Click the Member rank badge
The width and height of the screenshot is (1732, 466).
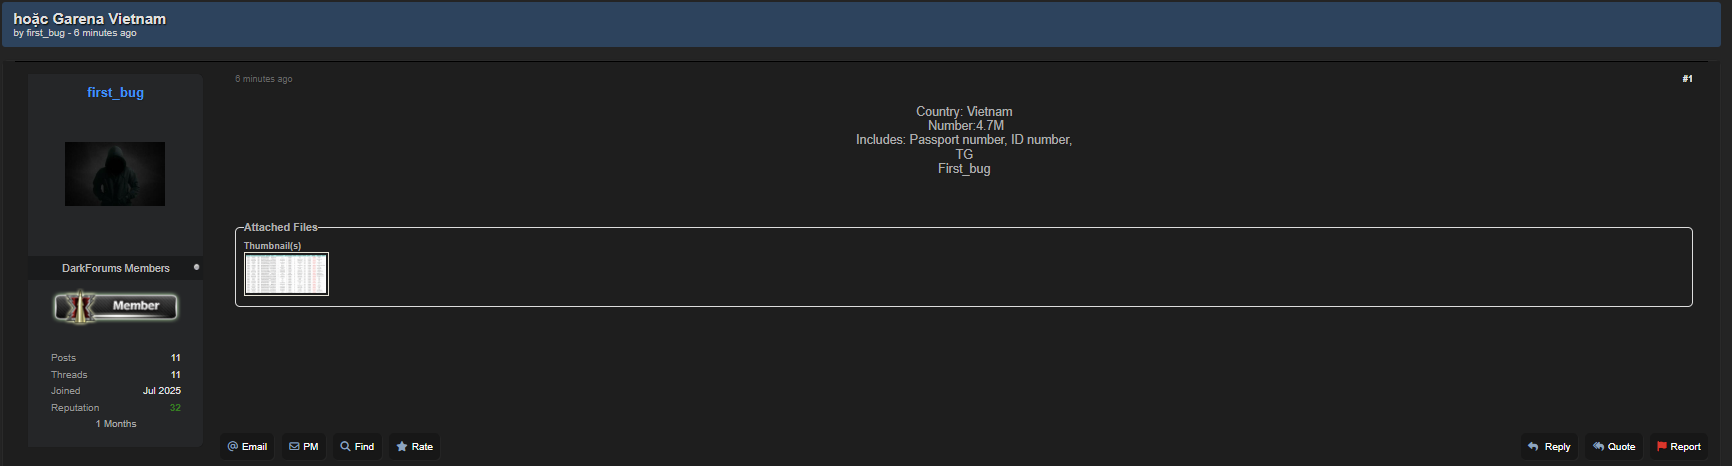[x=116, y=307]
